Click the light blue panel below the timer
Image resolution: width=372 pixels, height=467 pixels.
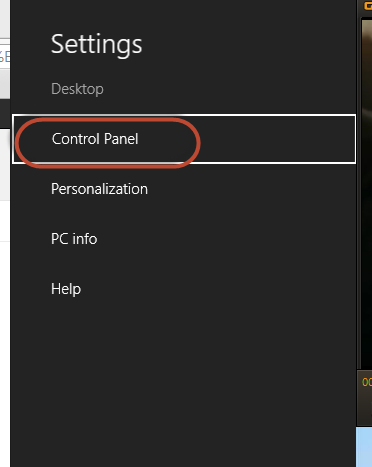(364, 447)
